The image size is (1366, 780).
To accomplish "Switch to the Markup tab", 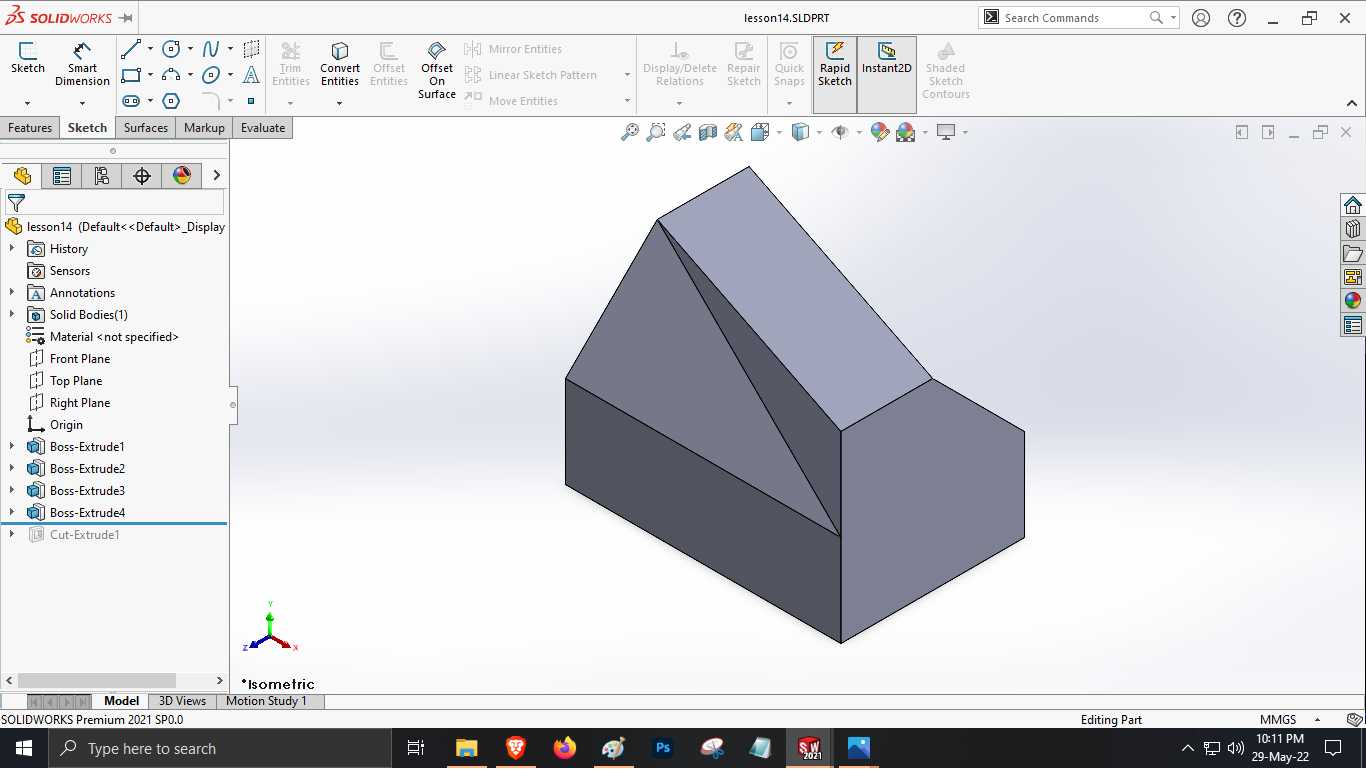I will click(204, 128).
